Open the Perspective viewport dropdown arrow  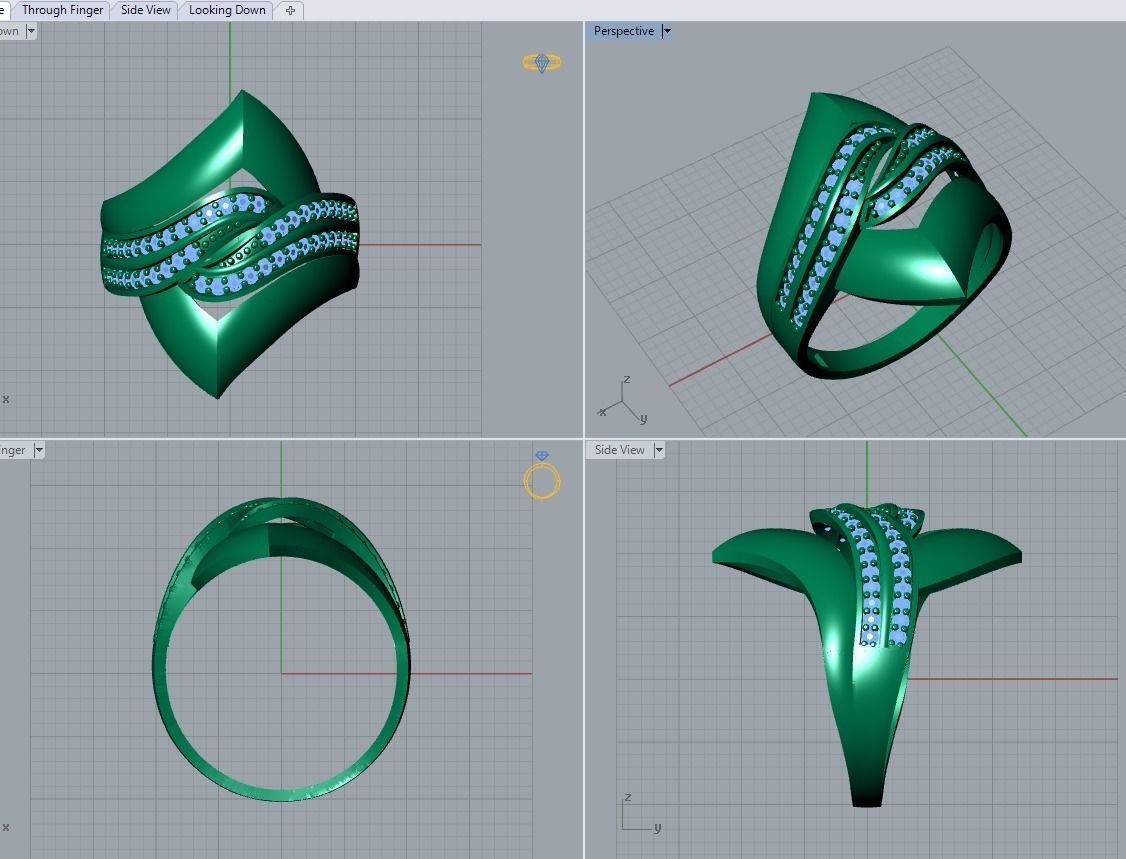[666, 31]
